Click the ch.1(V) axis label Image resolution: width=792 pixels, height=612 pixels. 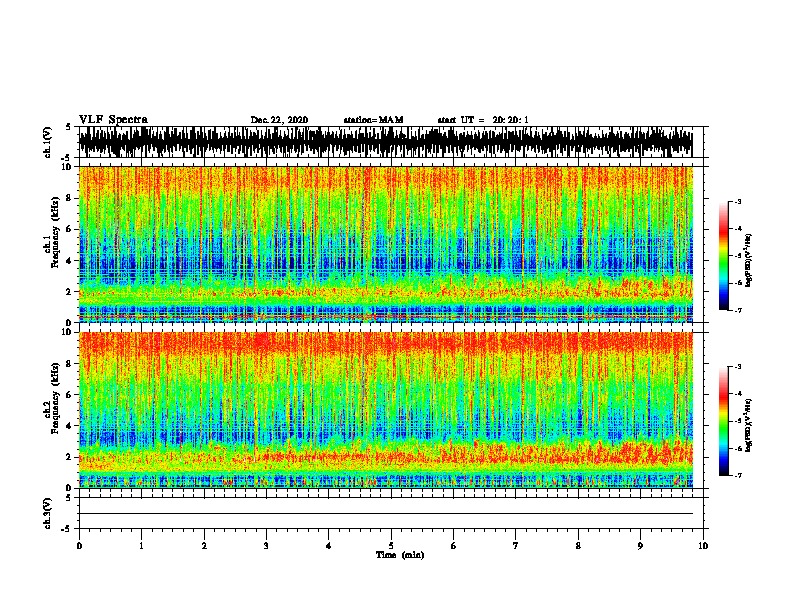click(48, 142)
